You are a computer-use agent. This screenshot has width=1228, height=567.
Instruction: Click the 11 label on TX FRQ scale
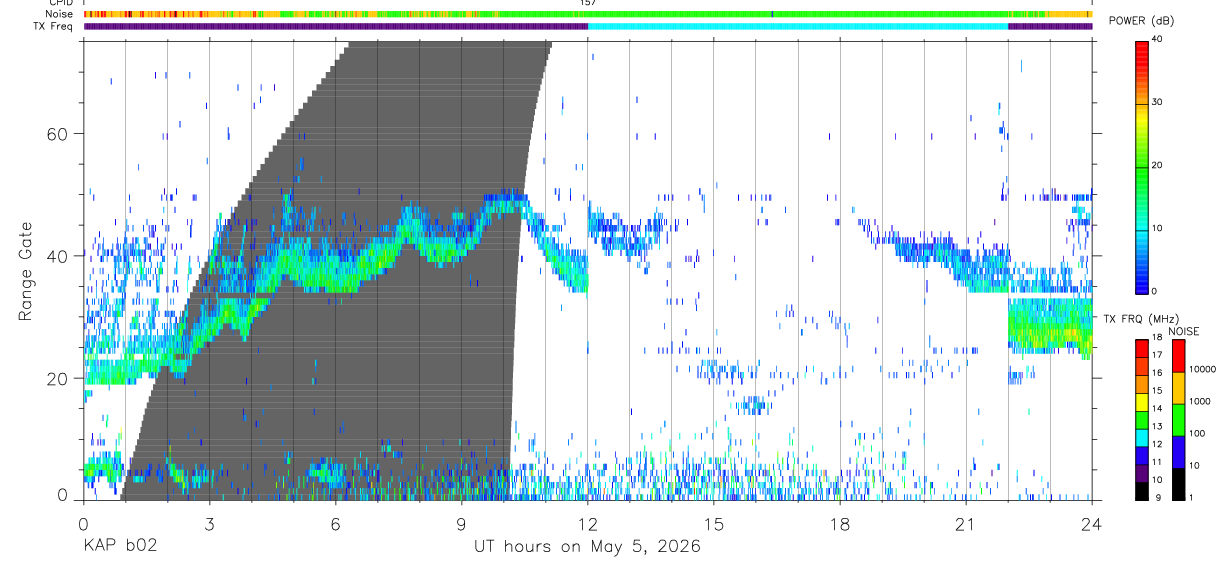tap(1156, 462)
